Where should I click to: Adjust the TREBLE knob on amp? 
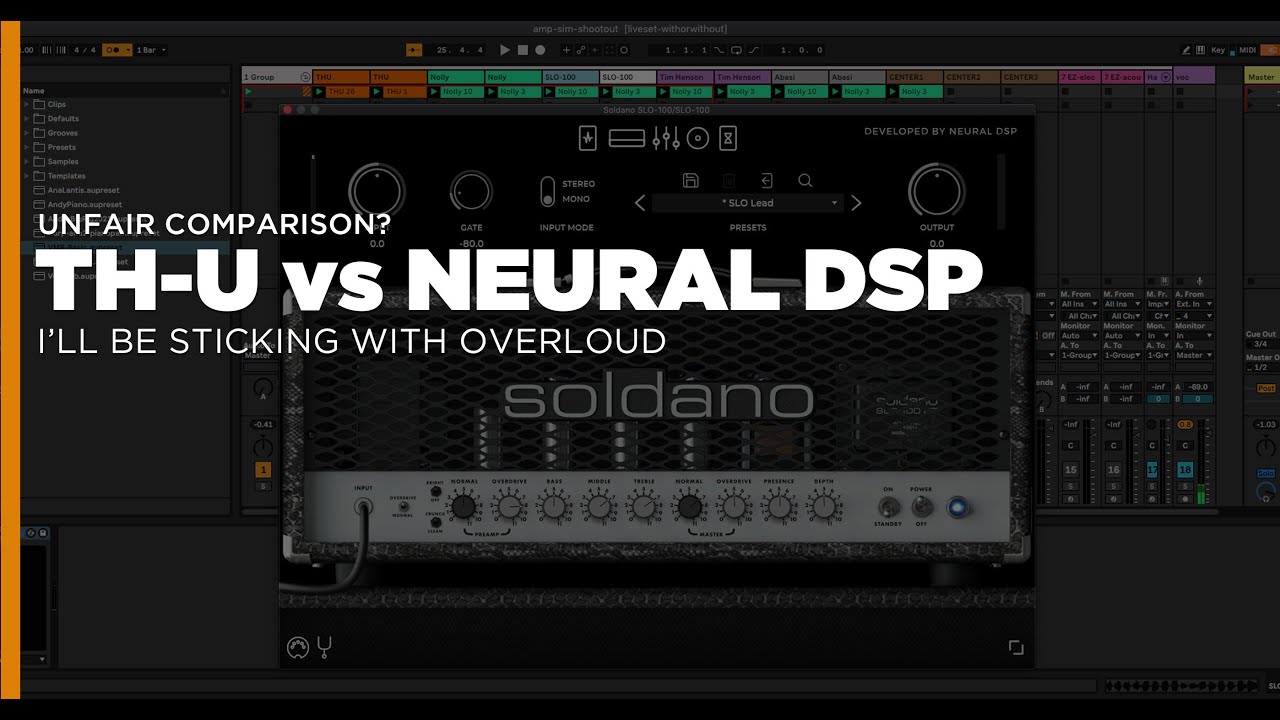click(644, 508)
